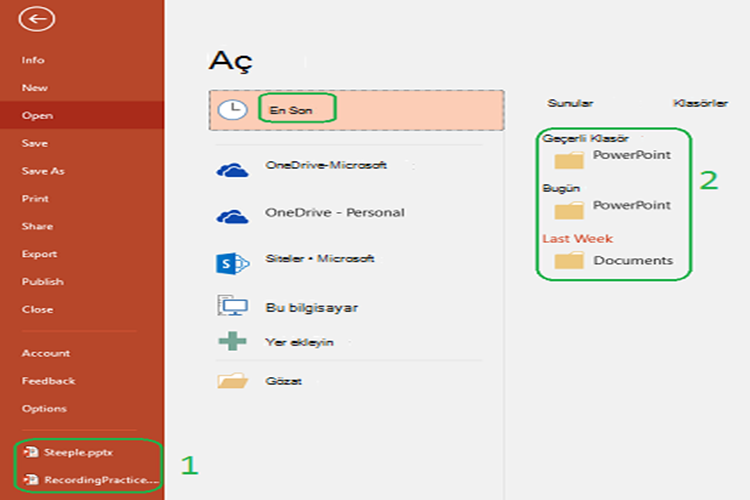Screen dimensions: 750x500
Task: Click the Bugün group heading
Action: click(x=561, y=188)
